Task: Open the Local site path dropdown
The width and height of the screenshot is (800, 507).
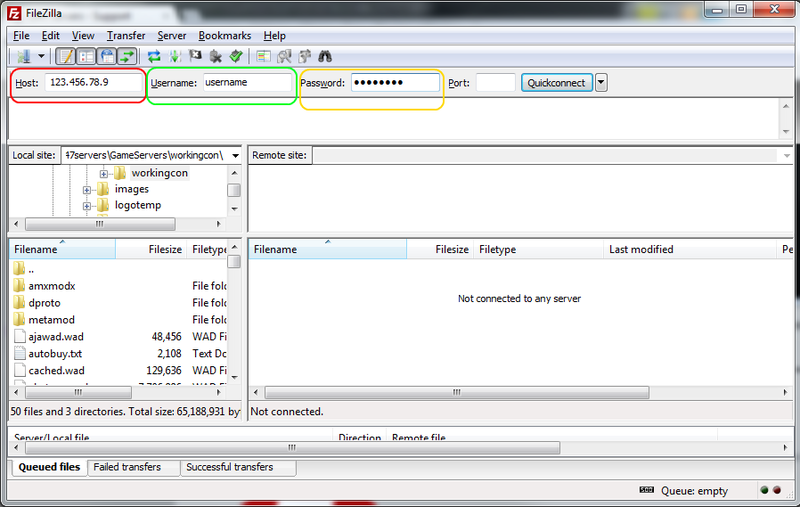Action: tap(235, 156)
